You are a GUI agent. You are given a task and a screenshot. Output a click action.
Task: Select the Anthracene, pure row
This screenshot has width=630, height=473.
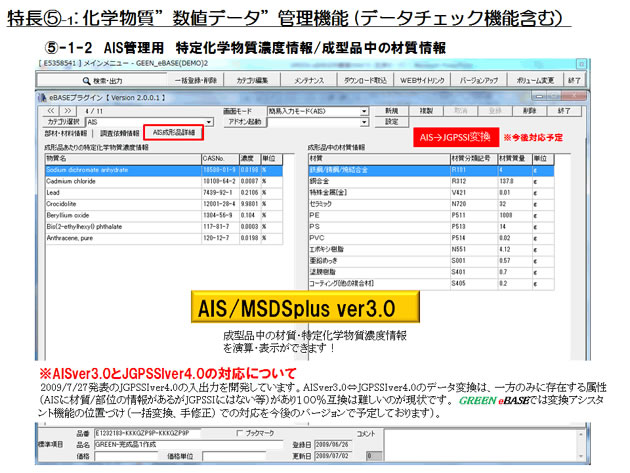(164, 238)
